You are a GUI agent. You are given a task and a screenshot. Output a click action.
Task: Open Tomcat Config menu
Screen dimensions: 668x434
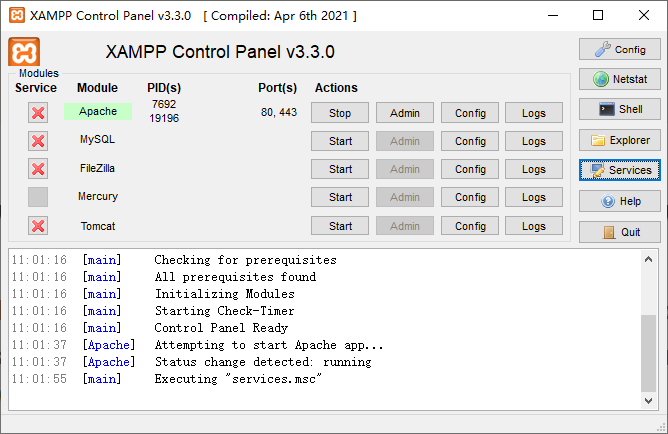(x=470, y=226)
